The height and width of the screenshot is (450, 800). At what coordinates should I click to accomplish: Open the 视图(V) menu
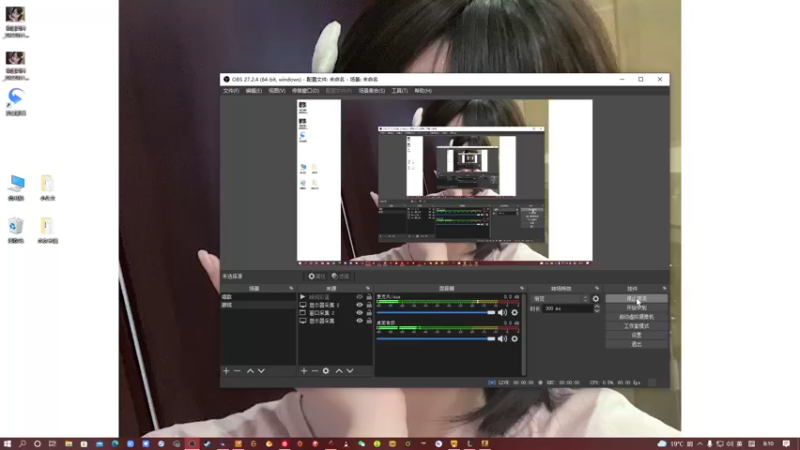[x=277, y=91]
